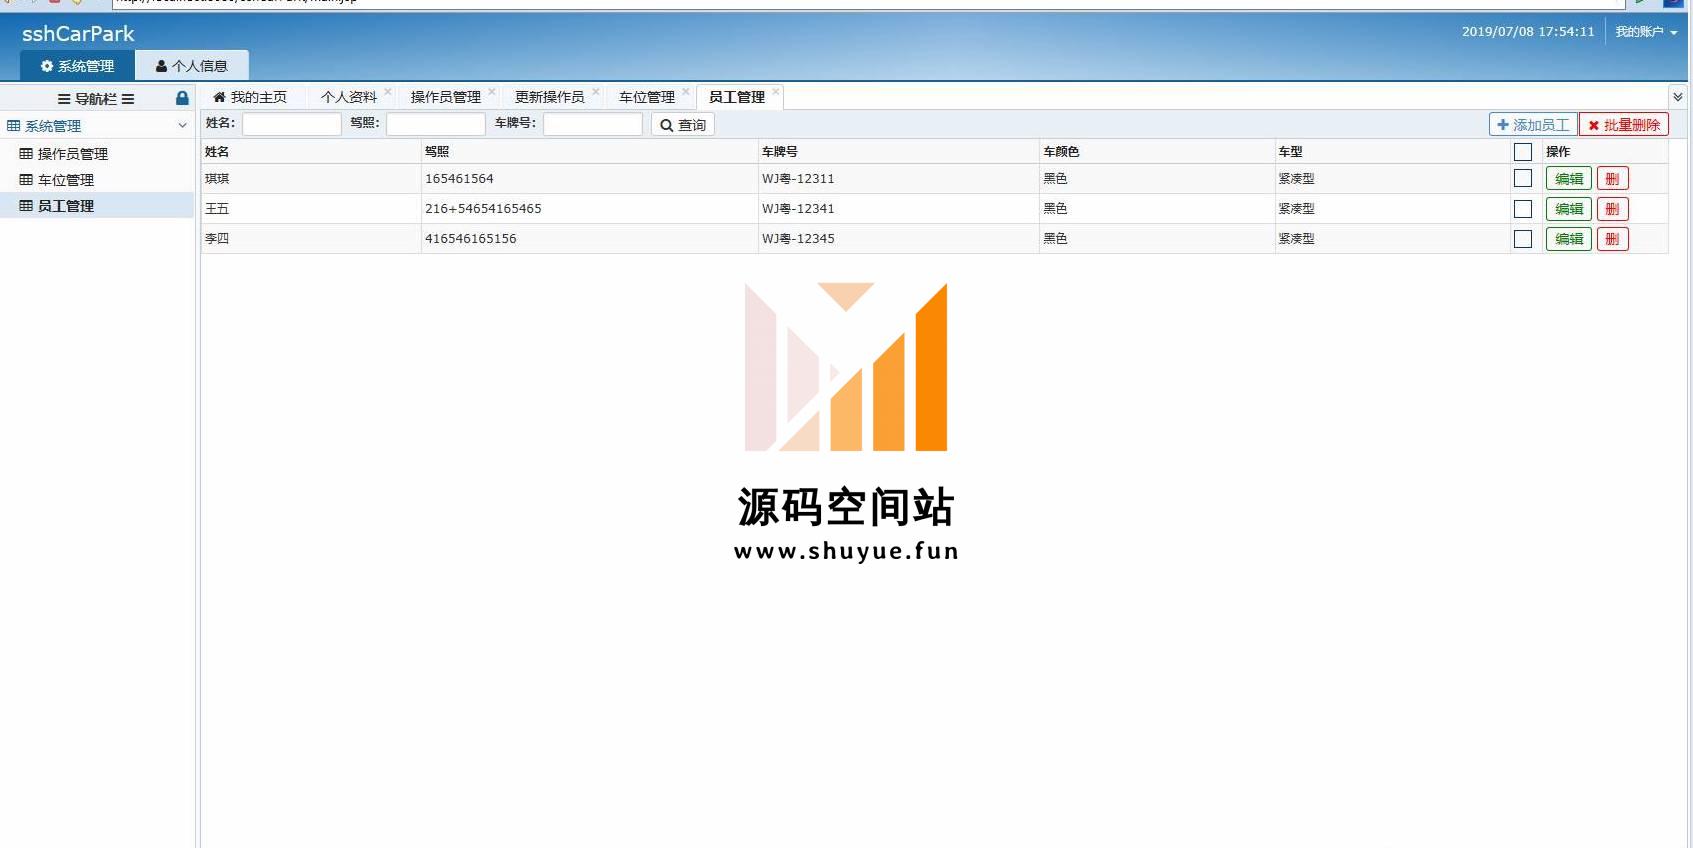Close the 个人资料 tab
1693x848 pixels.
pos(388,91)
